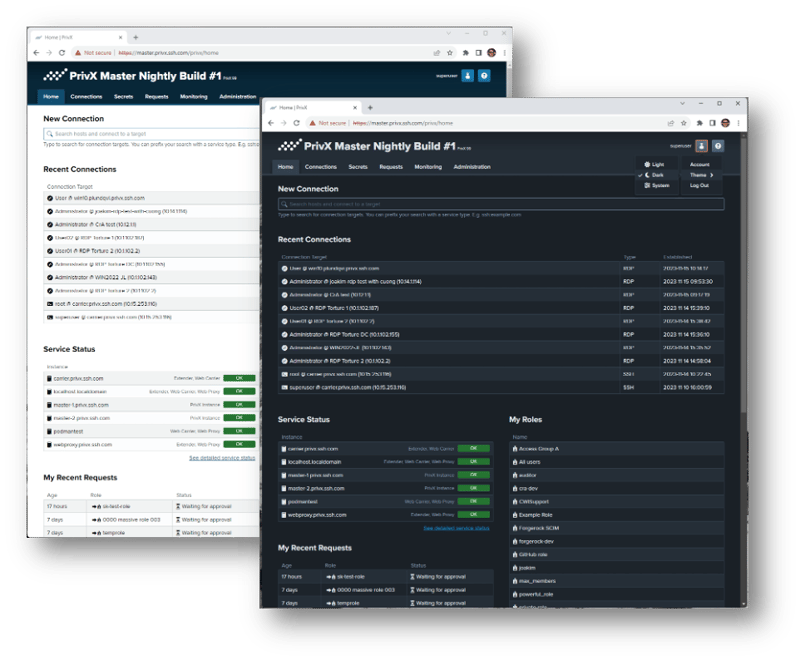
Task: Open Account from the user dropdown menu
Action: click(x=699, y=164)
